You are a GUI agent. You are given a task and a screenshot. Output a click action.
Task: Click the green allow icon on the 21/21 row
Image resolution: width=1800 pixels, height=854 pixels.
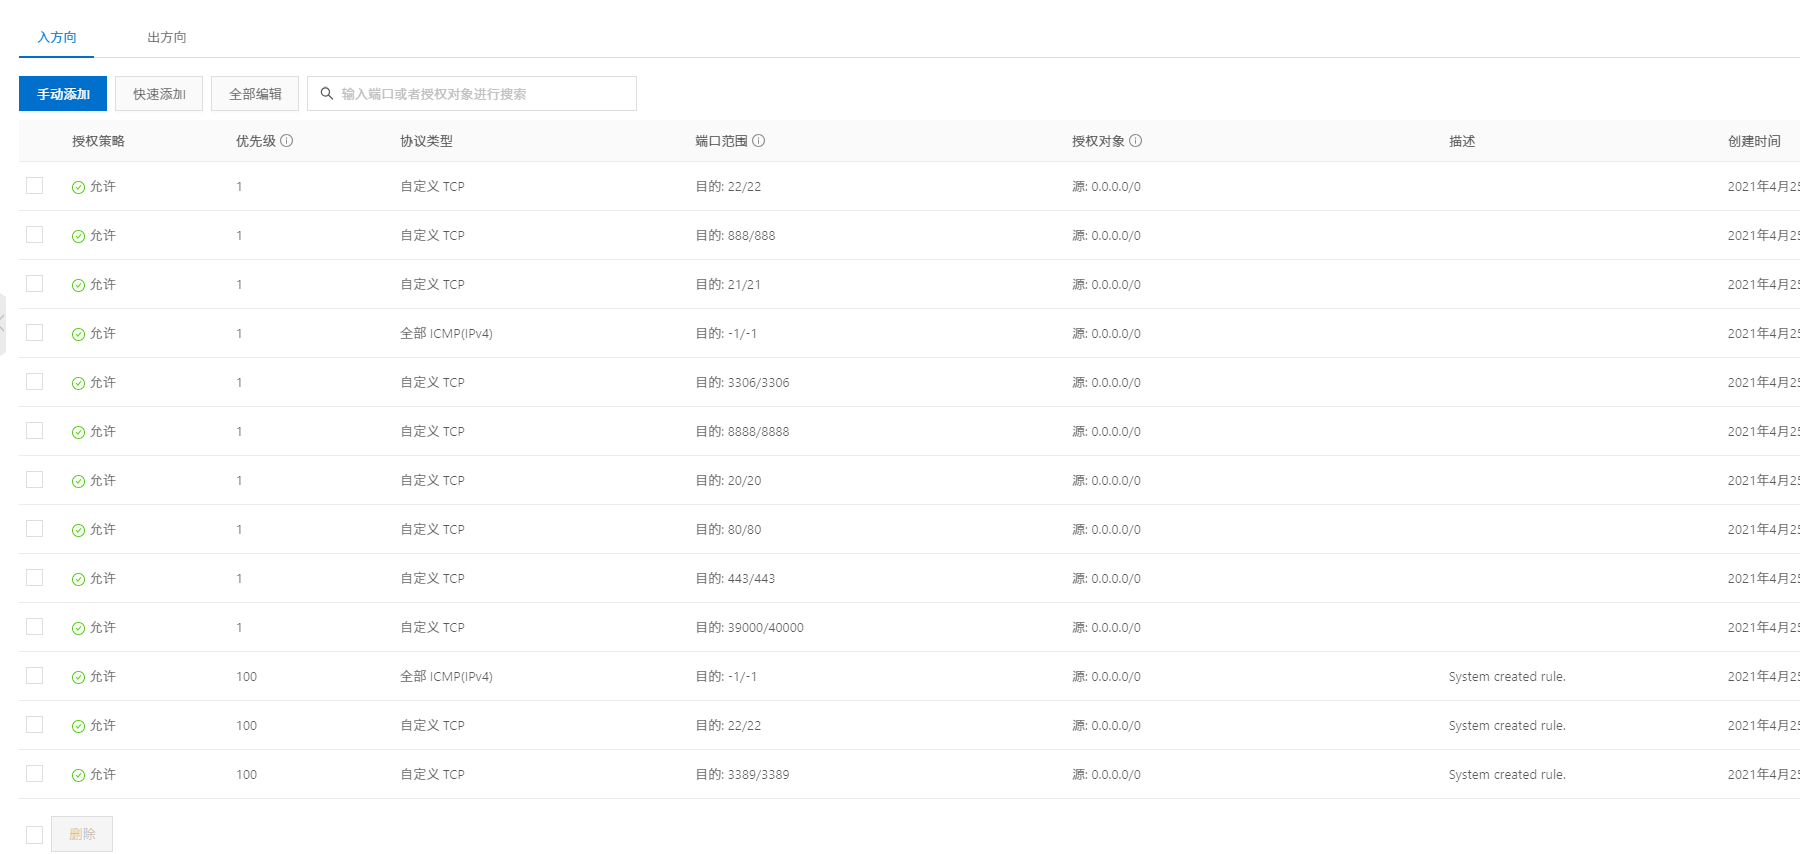point(78,285)
